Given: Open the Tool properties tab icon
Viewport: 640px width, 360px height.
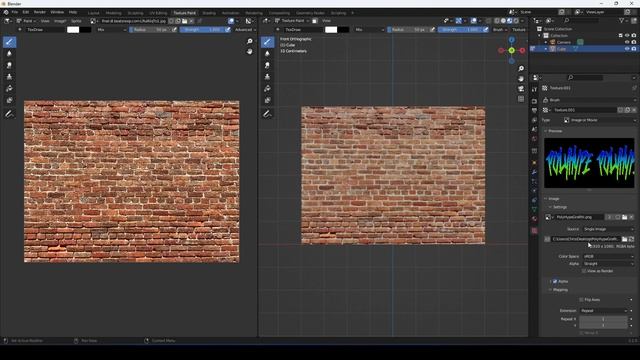Looking at the screenshot, I should (534, 89).
